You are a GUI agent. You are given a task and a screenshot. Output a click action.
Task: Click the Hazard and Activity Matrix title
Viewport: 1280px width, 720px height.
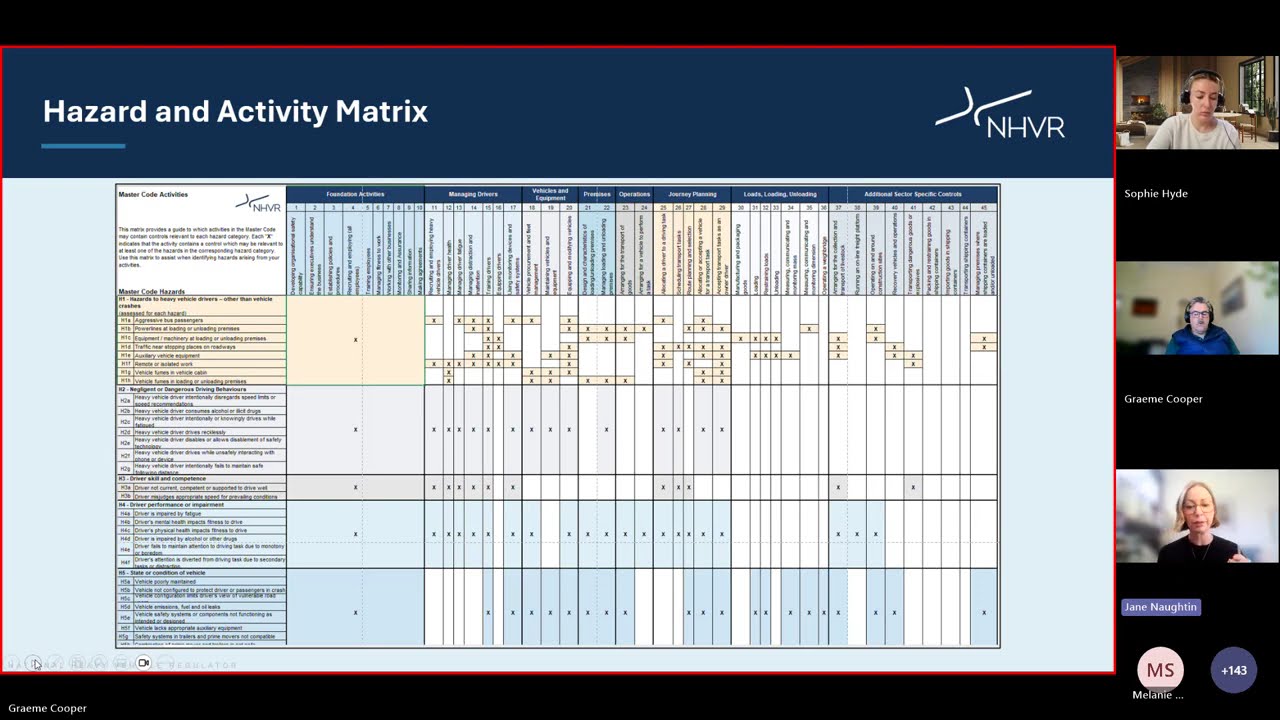[235, 111]
